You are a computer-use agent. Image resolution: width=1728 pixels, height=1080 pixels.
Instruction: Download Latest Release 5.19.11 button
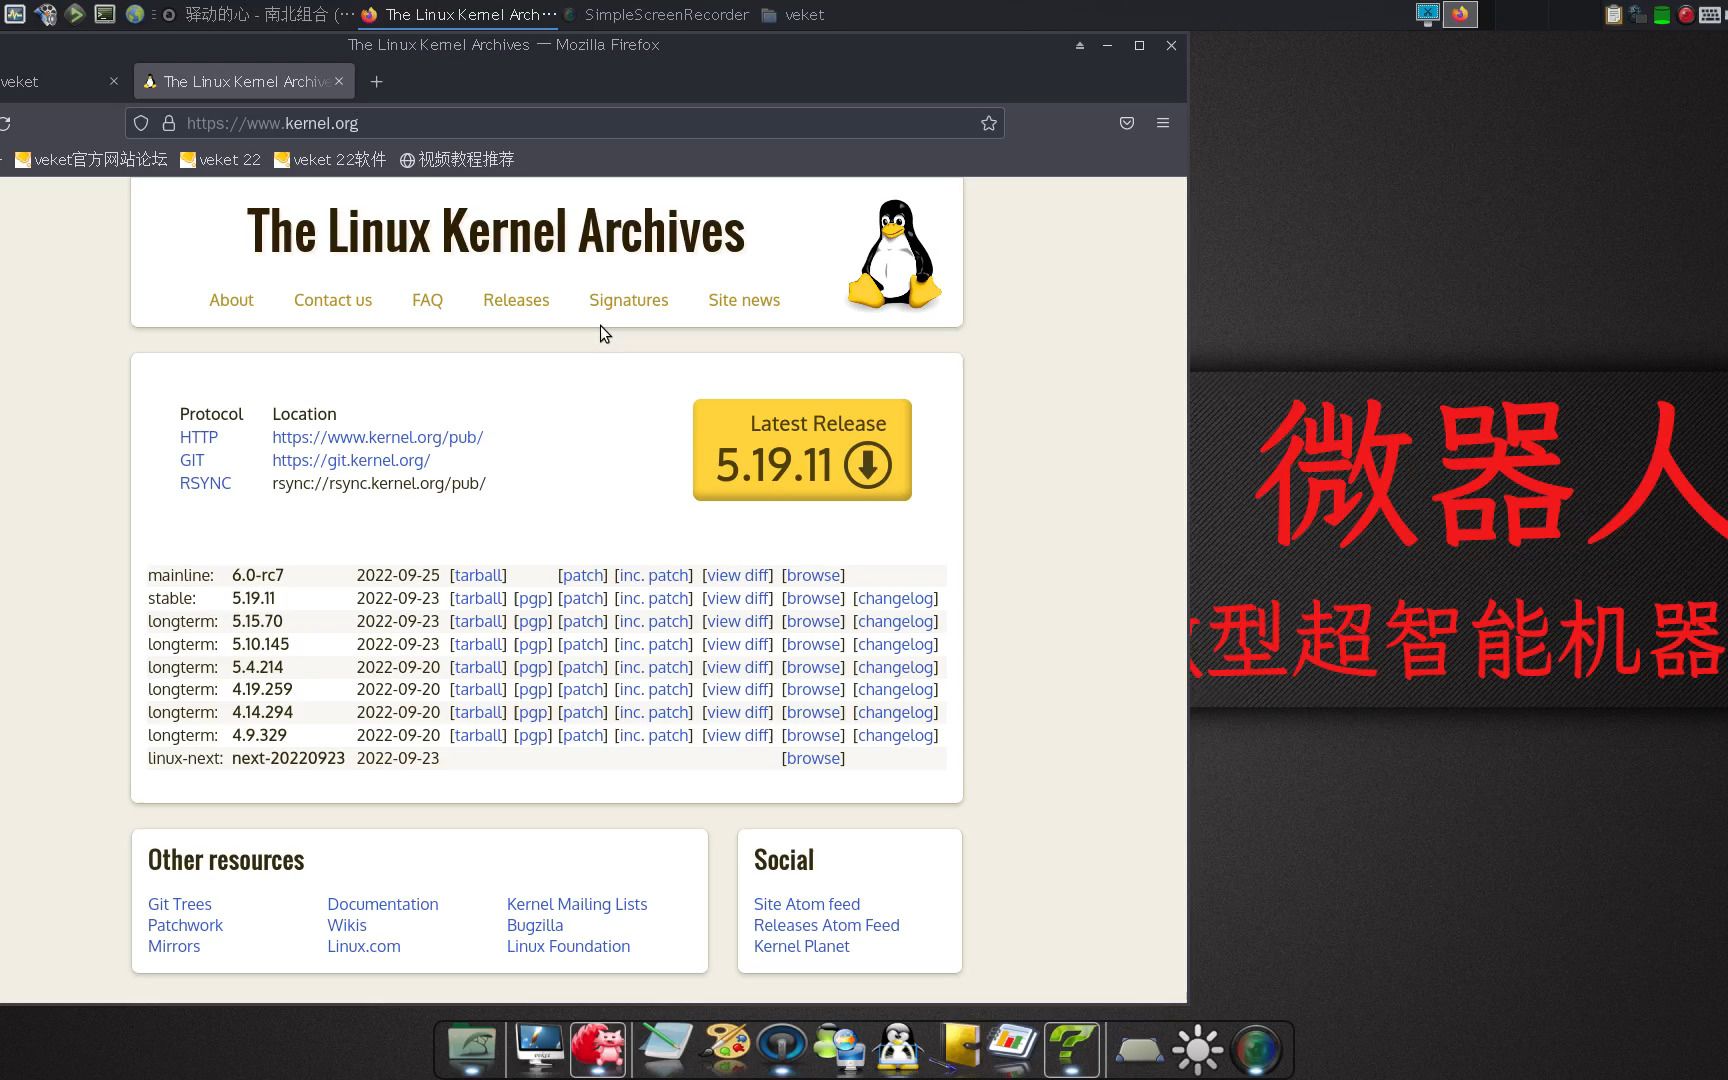point(802,450)
